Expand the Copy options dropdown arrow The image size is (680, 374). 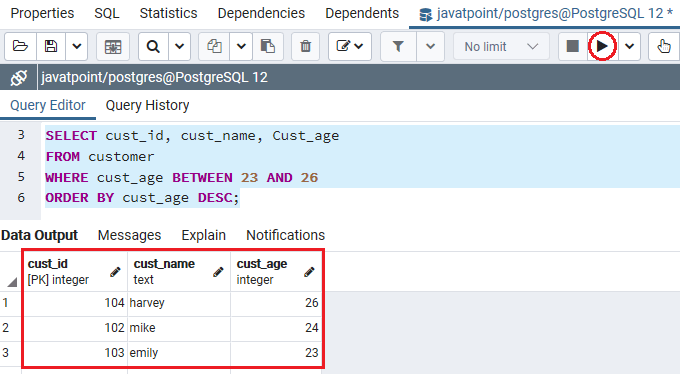pyautogui.click(x=241, y=46)
